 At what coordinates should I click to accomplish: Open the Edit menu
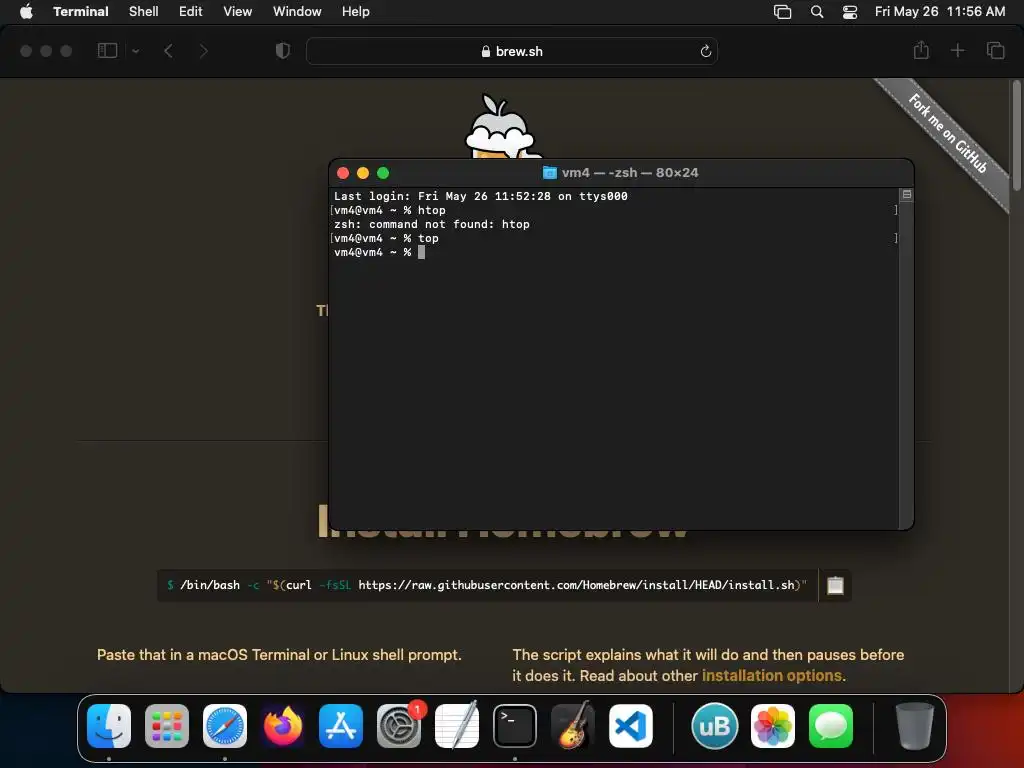click(x=190, y=11)
